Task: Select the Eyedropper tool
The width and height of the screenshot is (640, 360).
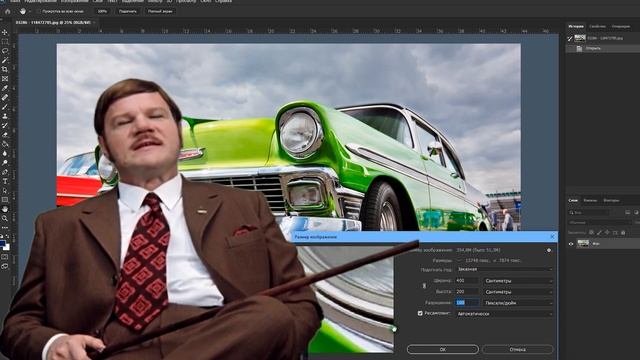Action: coord(5,88)
